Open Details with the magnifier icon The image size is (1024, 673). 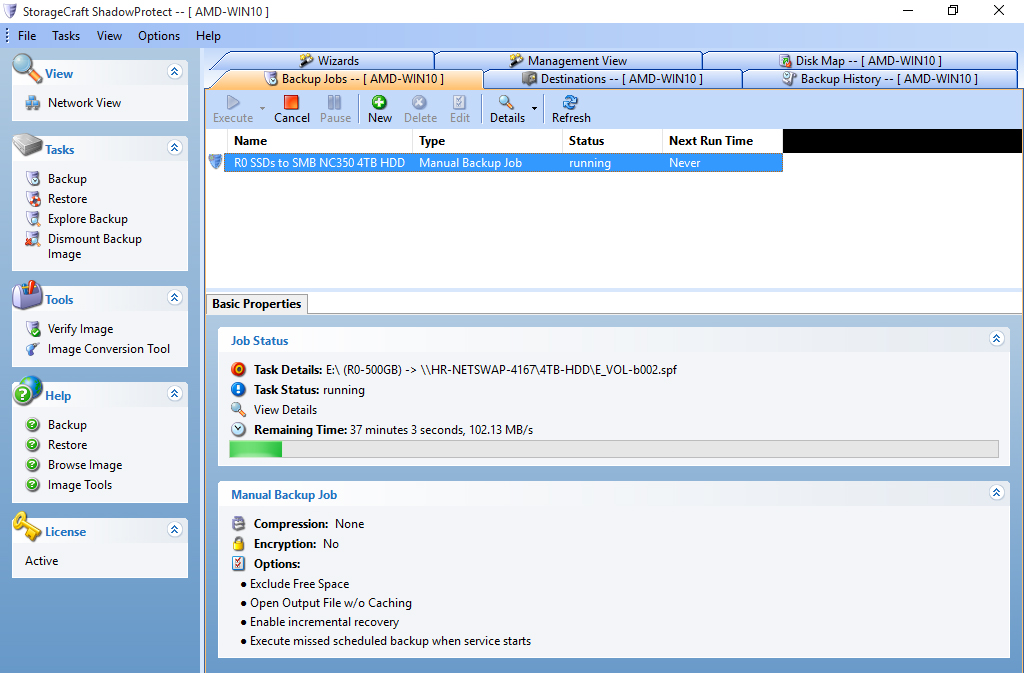pyautogui.click(x=506, y=102)
